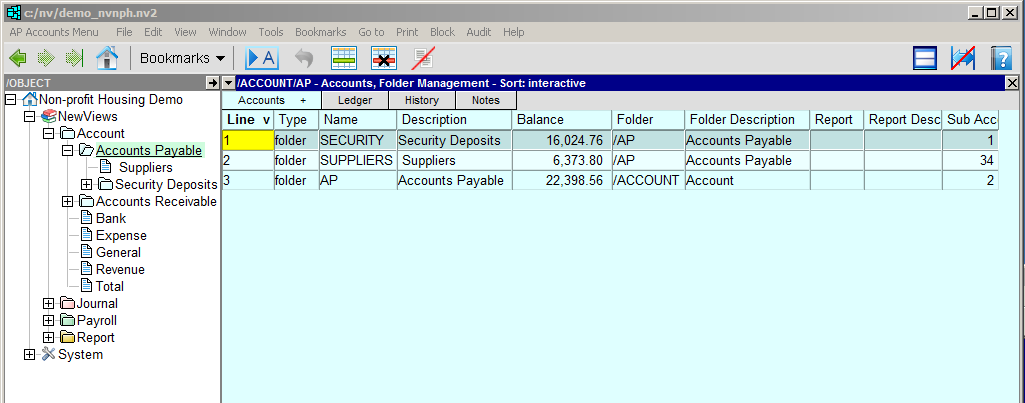Screen dimensions: 1025x403
Task: Open the Bookmarks dropdown in toolbar
Action: tap(182, 58)
